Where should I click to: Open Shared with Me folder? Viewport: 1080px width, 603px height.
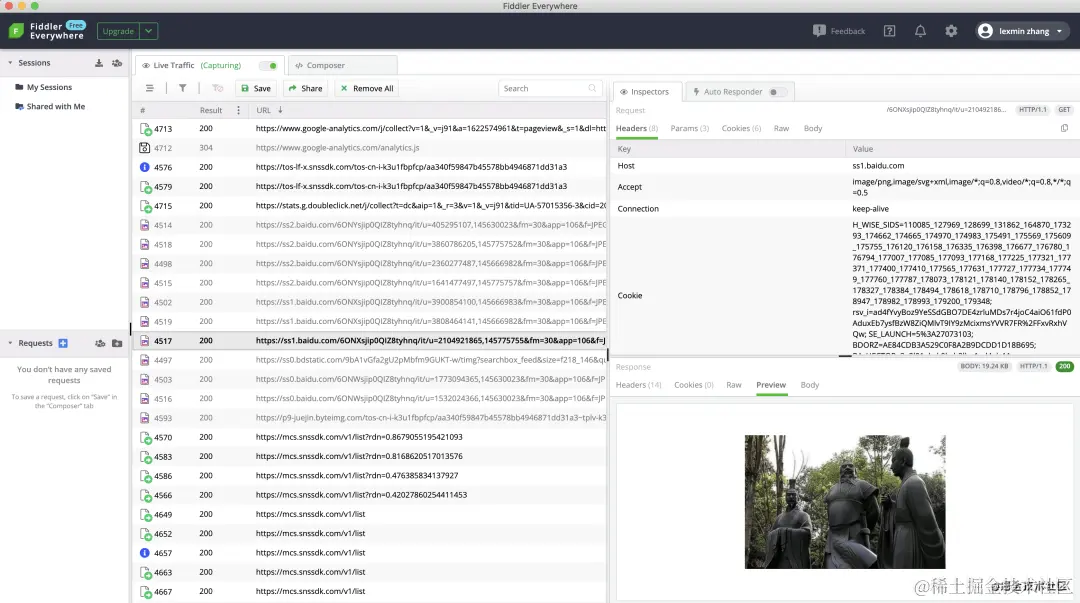pyautogui.click(x=56, y=106)
